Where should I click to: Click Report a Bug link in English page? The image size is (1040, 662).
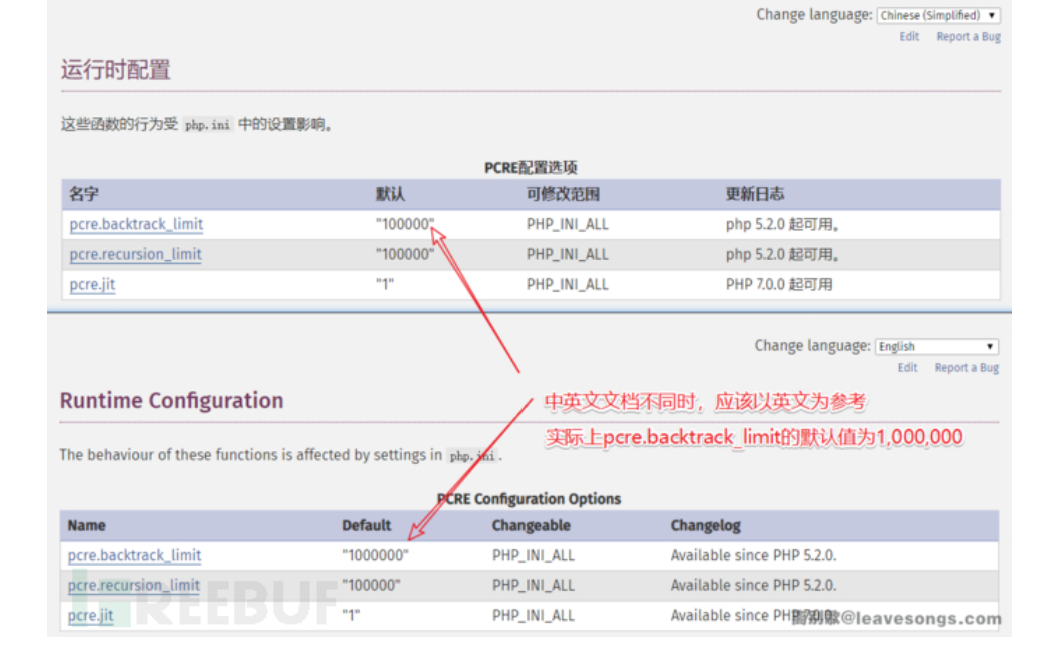pos(966,367)
